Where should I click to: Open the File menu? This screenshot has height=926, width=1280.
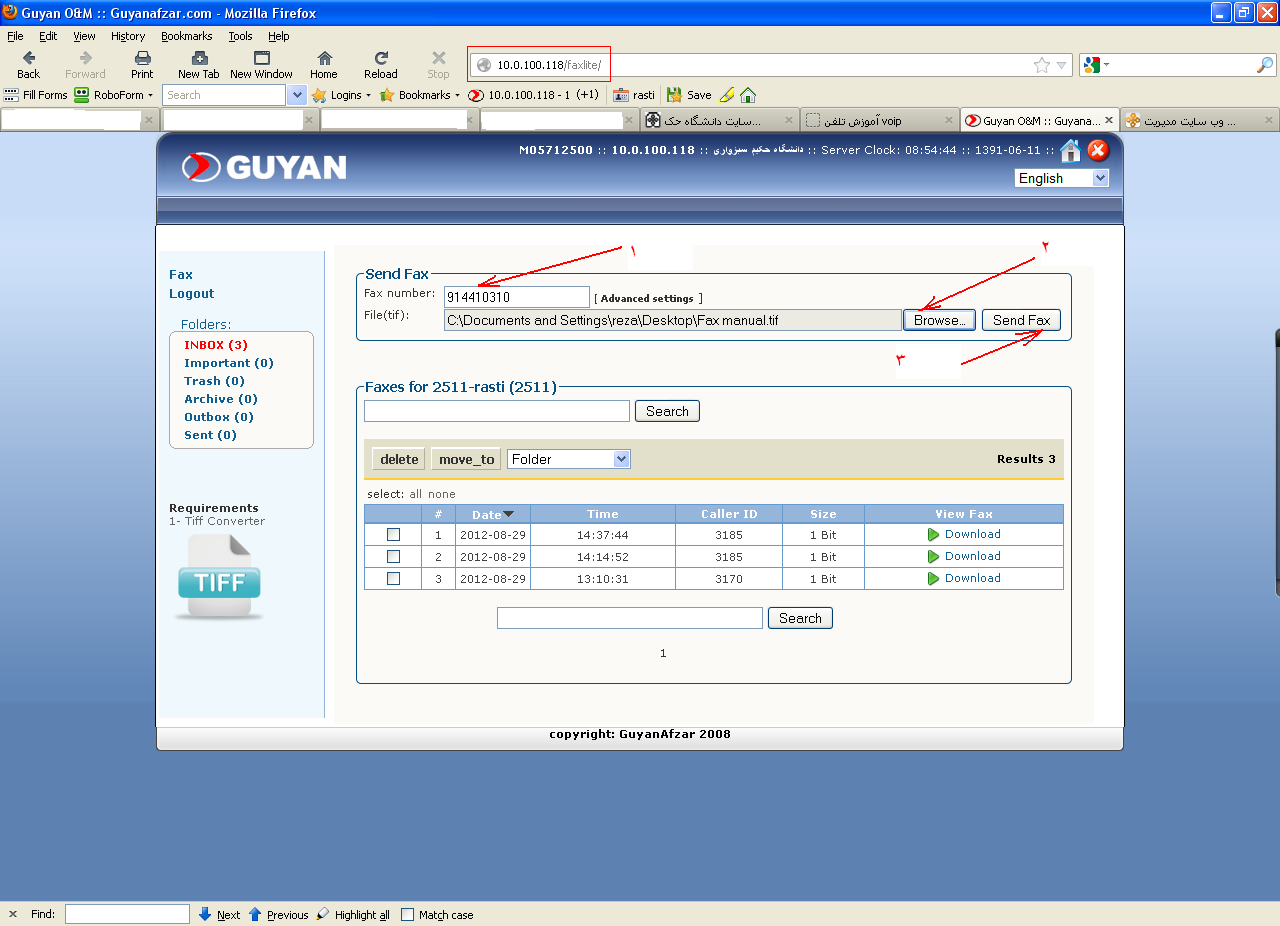pyautogui.click(x=15, y=36)
